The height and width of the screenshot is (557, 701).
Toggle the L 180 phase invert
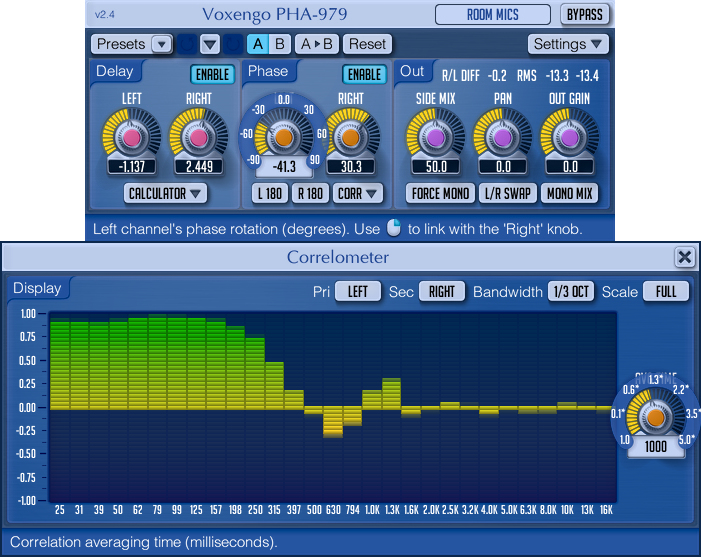point(270,194)
